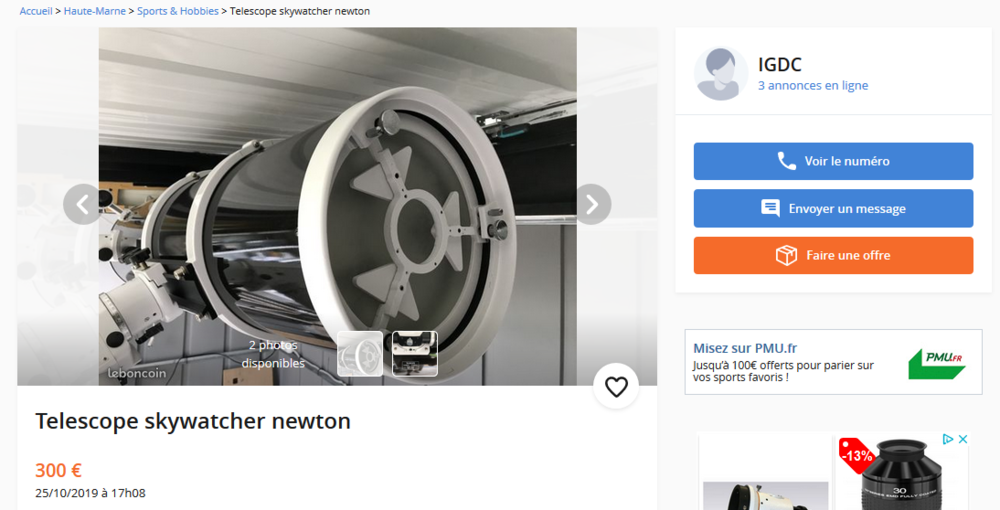Open Sports & Hobbies breadcrumb link

coord(178,11)
